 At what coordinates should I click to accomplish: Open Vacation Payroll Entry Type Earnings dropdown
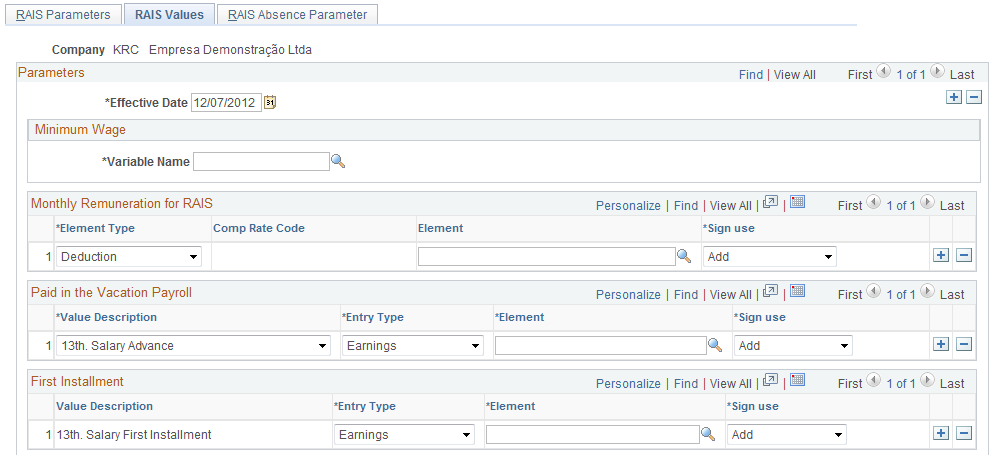pyautogui.click(x=413, y=346)
